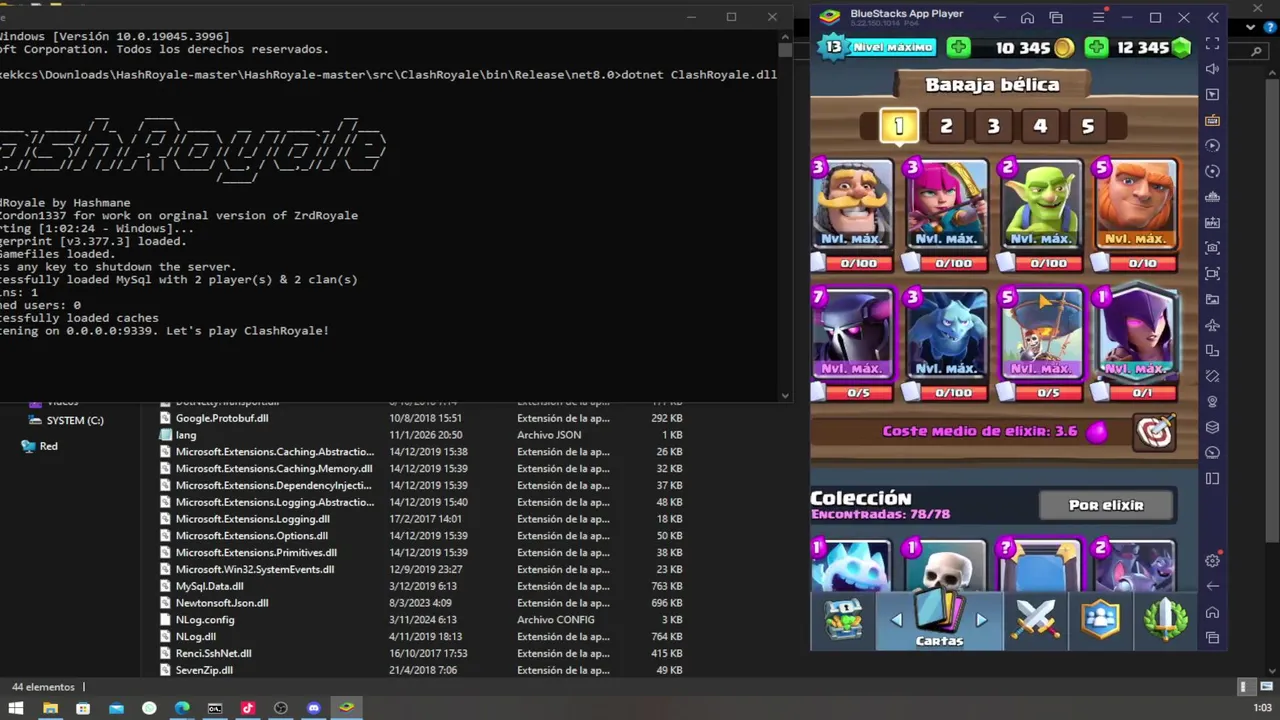This screenshot has width=1280, height=720.
Task: Select the lang JSON file
Action: click(186, 435)
